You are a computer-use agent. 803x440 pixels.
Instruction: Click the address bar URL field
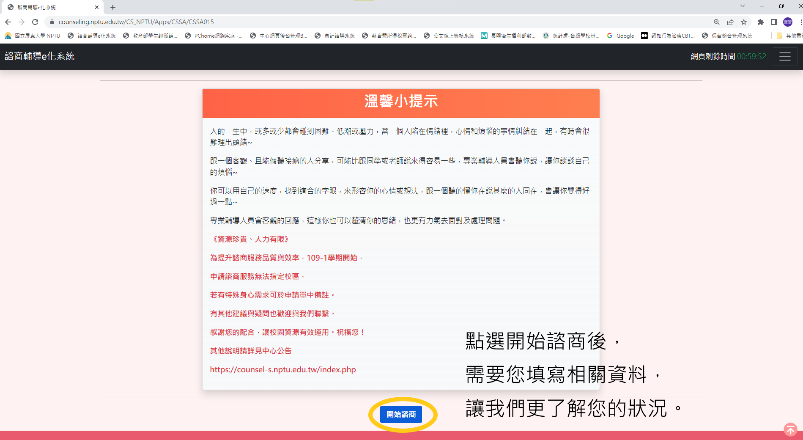tap(379, 22)
